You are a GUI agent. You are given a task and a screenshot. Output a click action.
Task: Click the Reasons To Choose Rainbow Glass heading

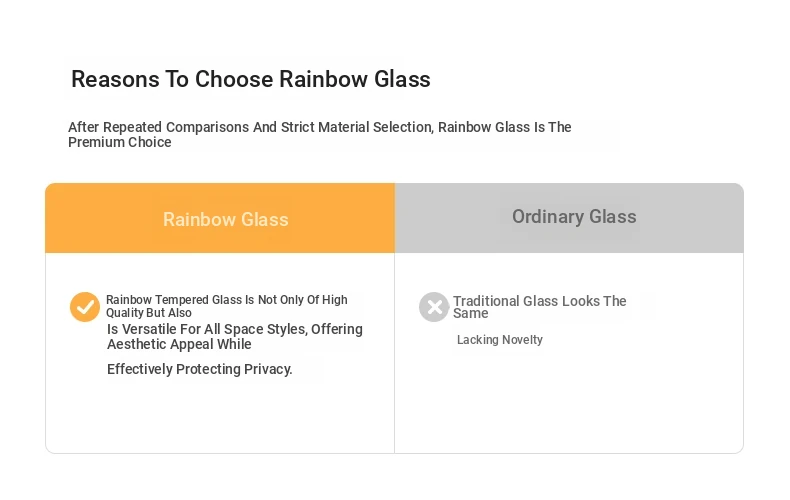point(251,79)
